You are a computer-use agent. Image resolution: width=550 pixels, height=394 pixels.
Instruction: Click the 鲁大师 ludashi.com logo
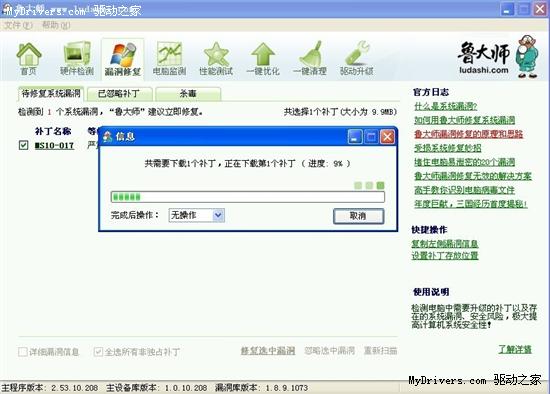498,56
